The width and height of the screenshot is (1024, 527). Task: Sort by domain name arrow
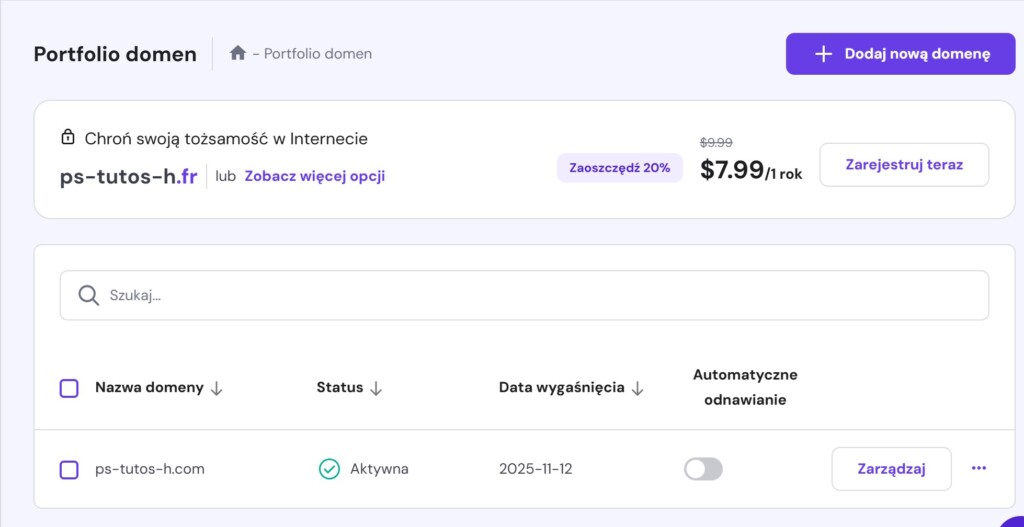tap(217, 389)
